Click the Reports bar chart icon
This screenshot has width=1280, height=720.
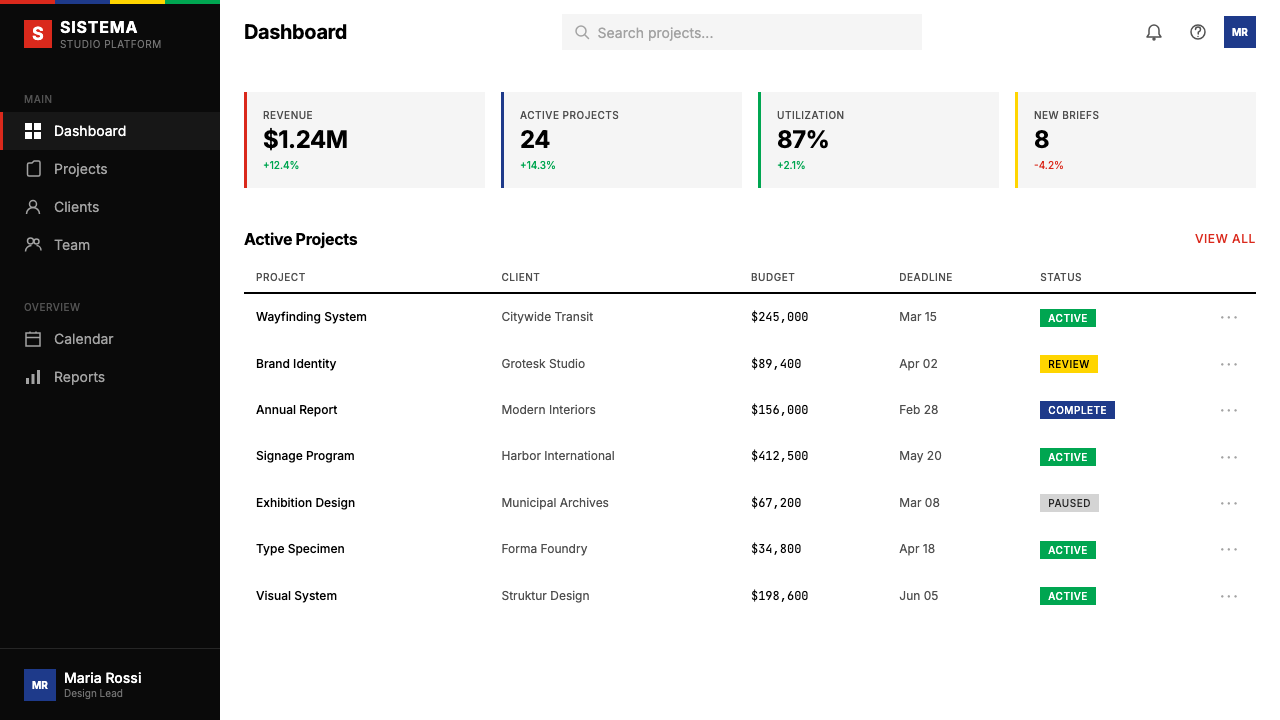click(33, 377)
